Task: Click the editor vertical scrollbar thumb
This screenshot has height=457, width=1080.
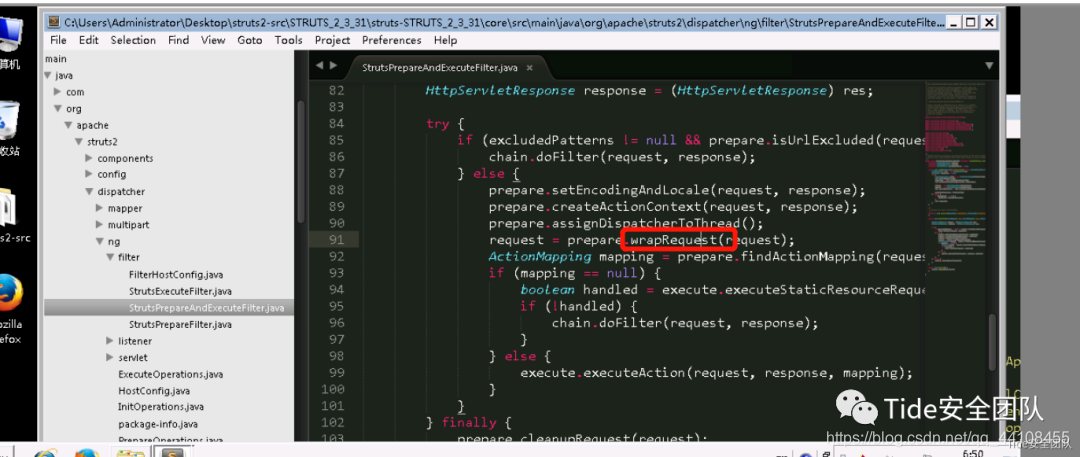Action: click(993, 343)
